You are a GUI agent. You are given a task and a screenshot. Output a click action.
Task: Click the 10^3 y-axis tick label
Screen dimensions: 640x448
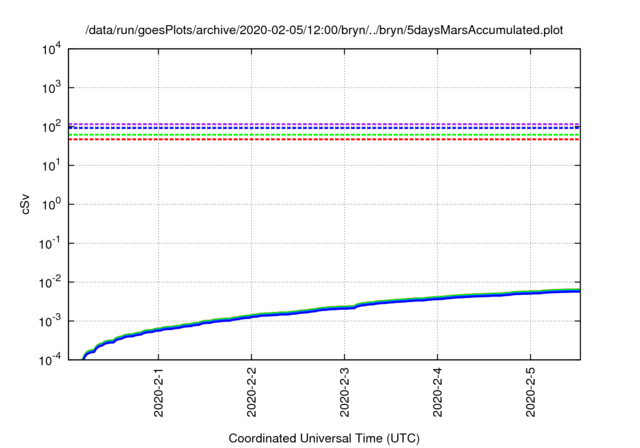52,87
